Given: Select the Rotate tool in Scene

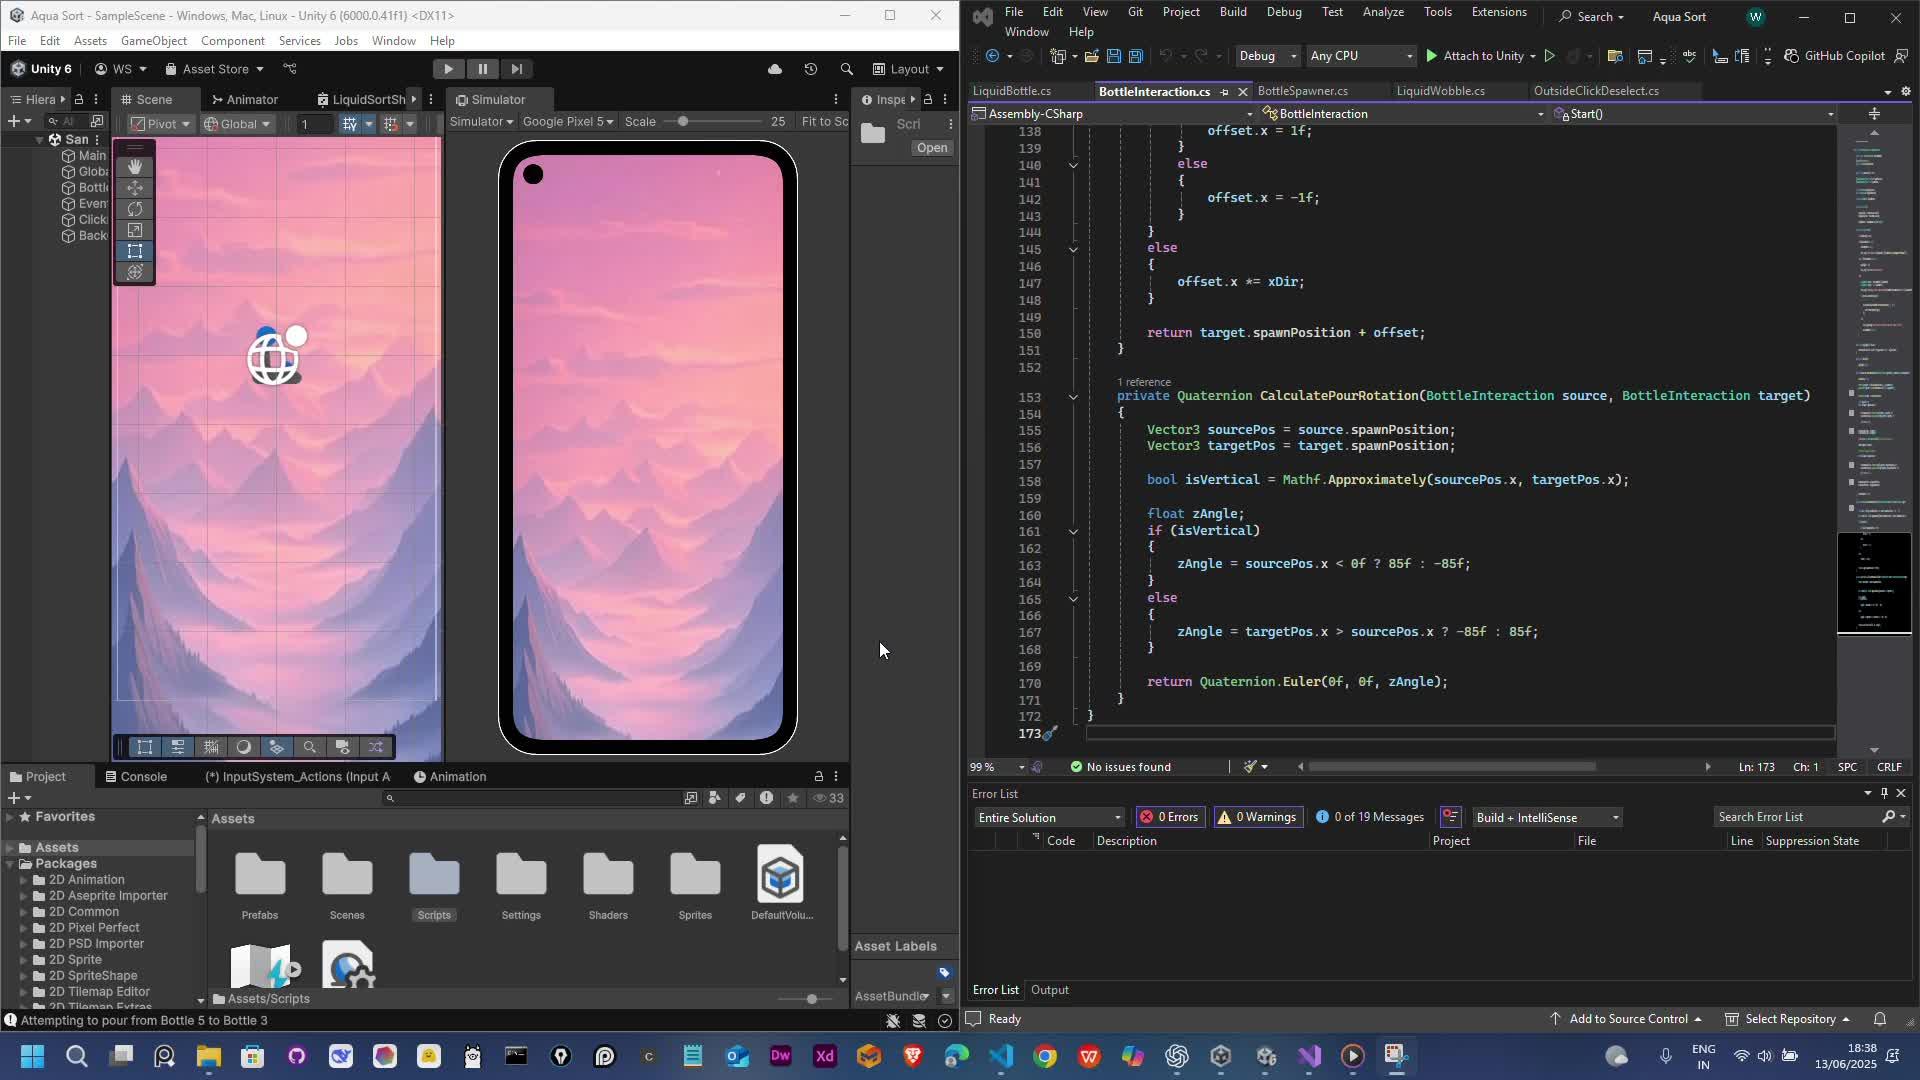Looking at the screenshot, I should pyautogui.click(x=135, y=209).
